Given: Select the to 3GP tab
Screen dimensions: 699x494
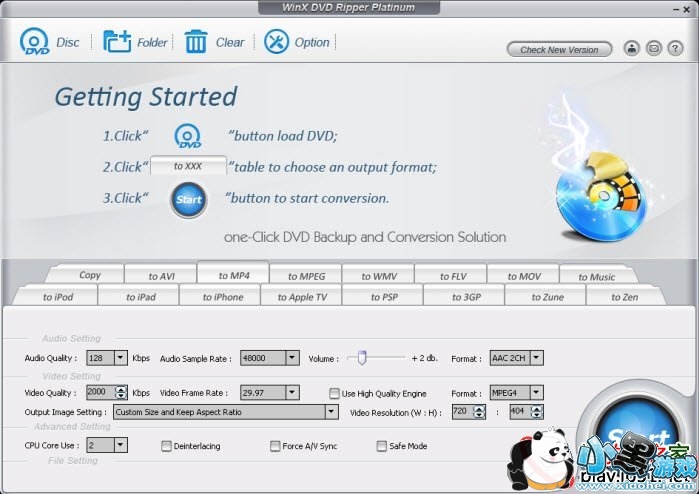Looking at the screenshot, I should 466,296.
